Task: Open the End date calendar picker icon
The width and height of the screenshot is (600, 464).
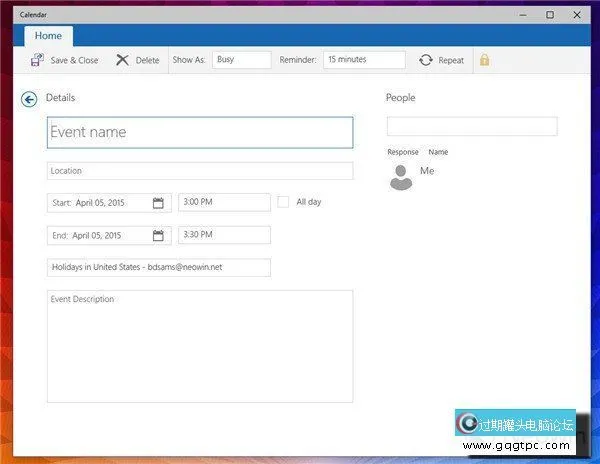Action: [x=158, y=236]
